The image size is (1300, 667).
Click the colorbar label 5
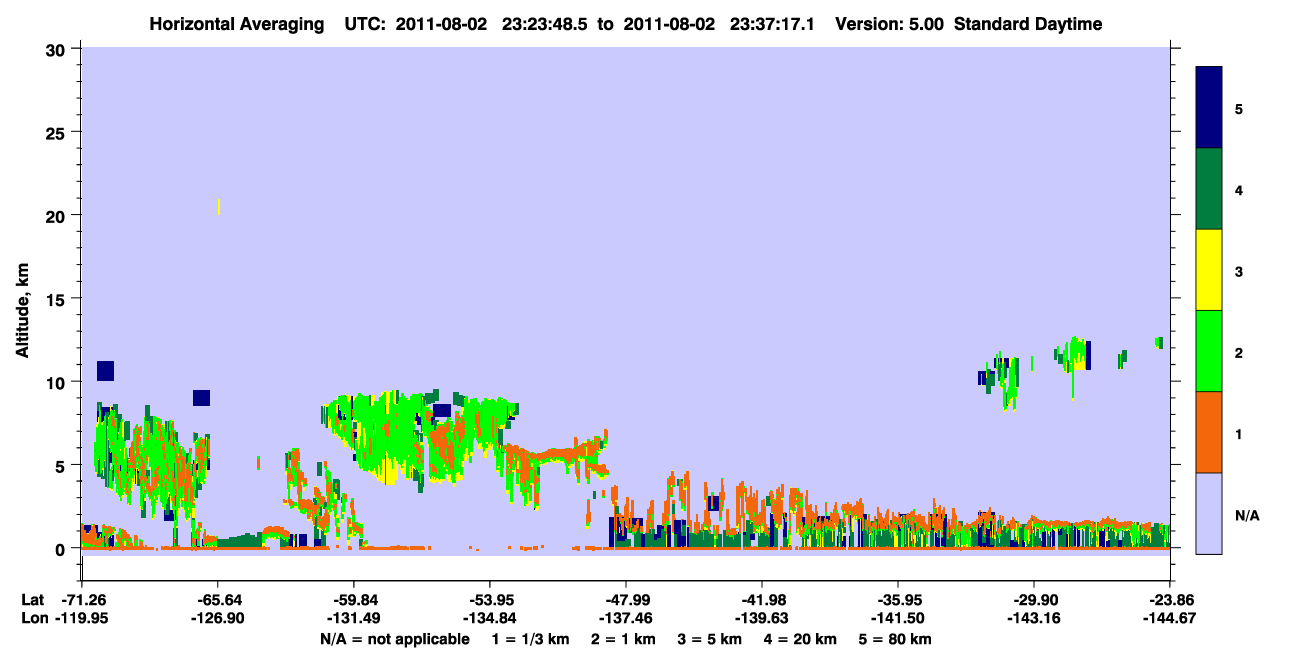(x=1239, y=108)
